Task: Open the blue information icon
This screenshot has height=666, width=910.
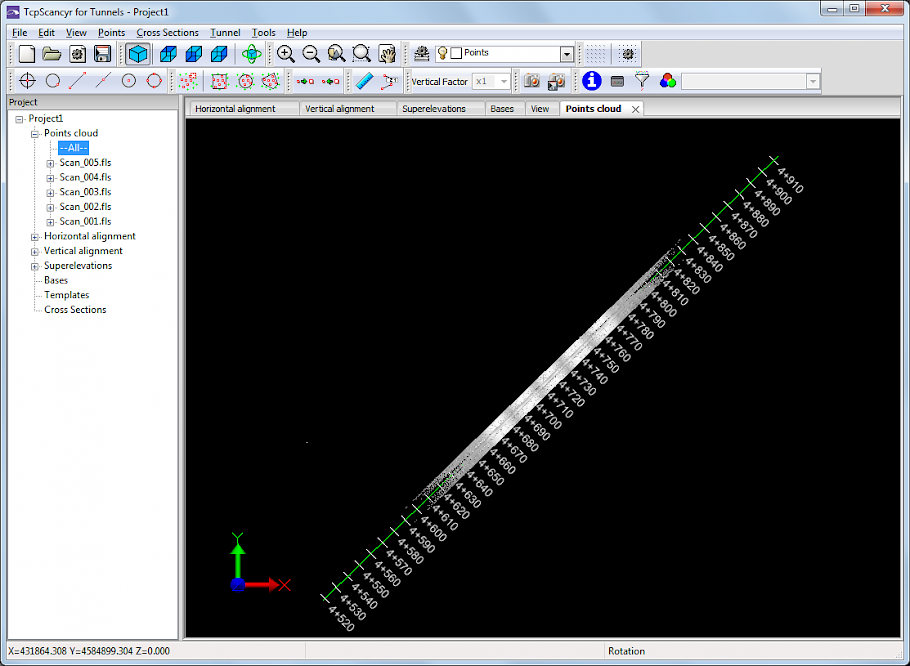Action: click(x=592, y=81)
